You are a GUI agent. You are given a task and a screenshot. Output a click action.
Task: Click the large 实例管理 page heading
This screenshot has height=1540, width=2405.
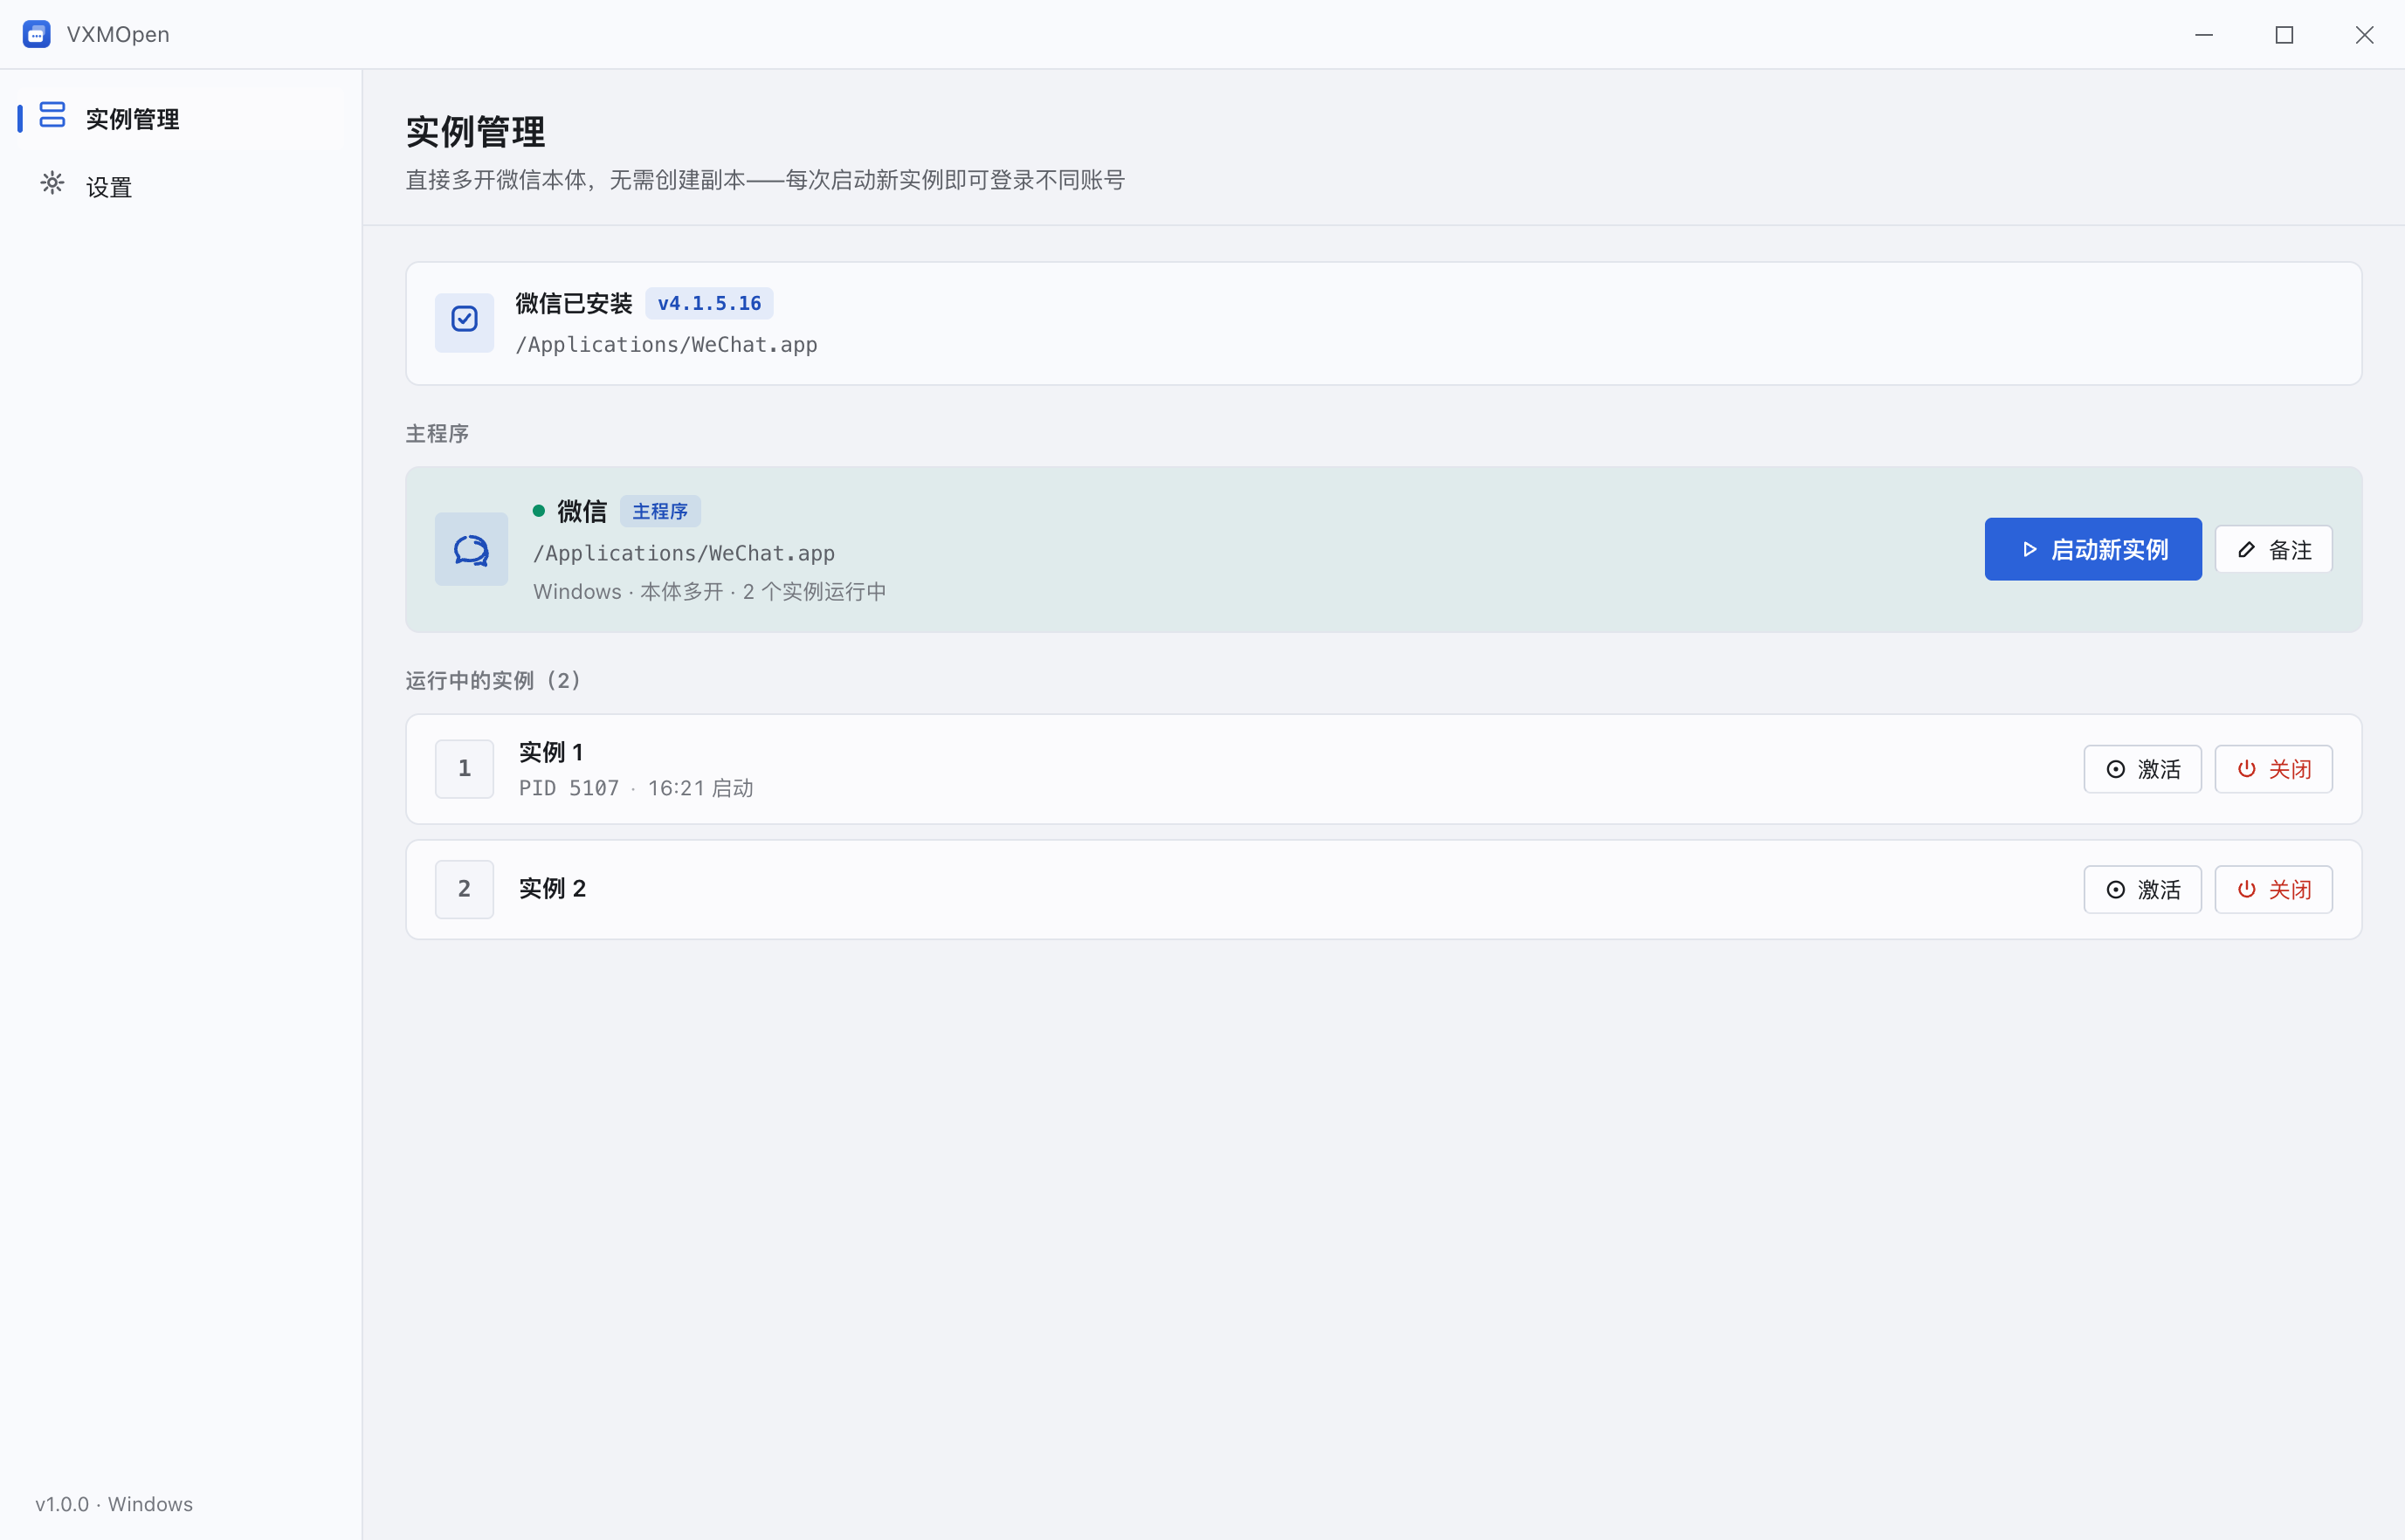[475, 131]
